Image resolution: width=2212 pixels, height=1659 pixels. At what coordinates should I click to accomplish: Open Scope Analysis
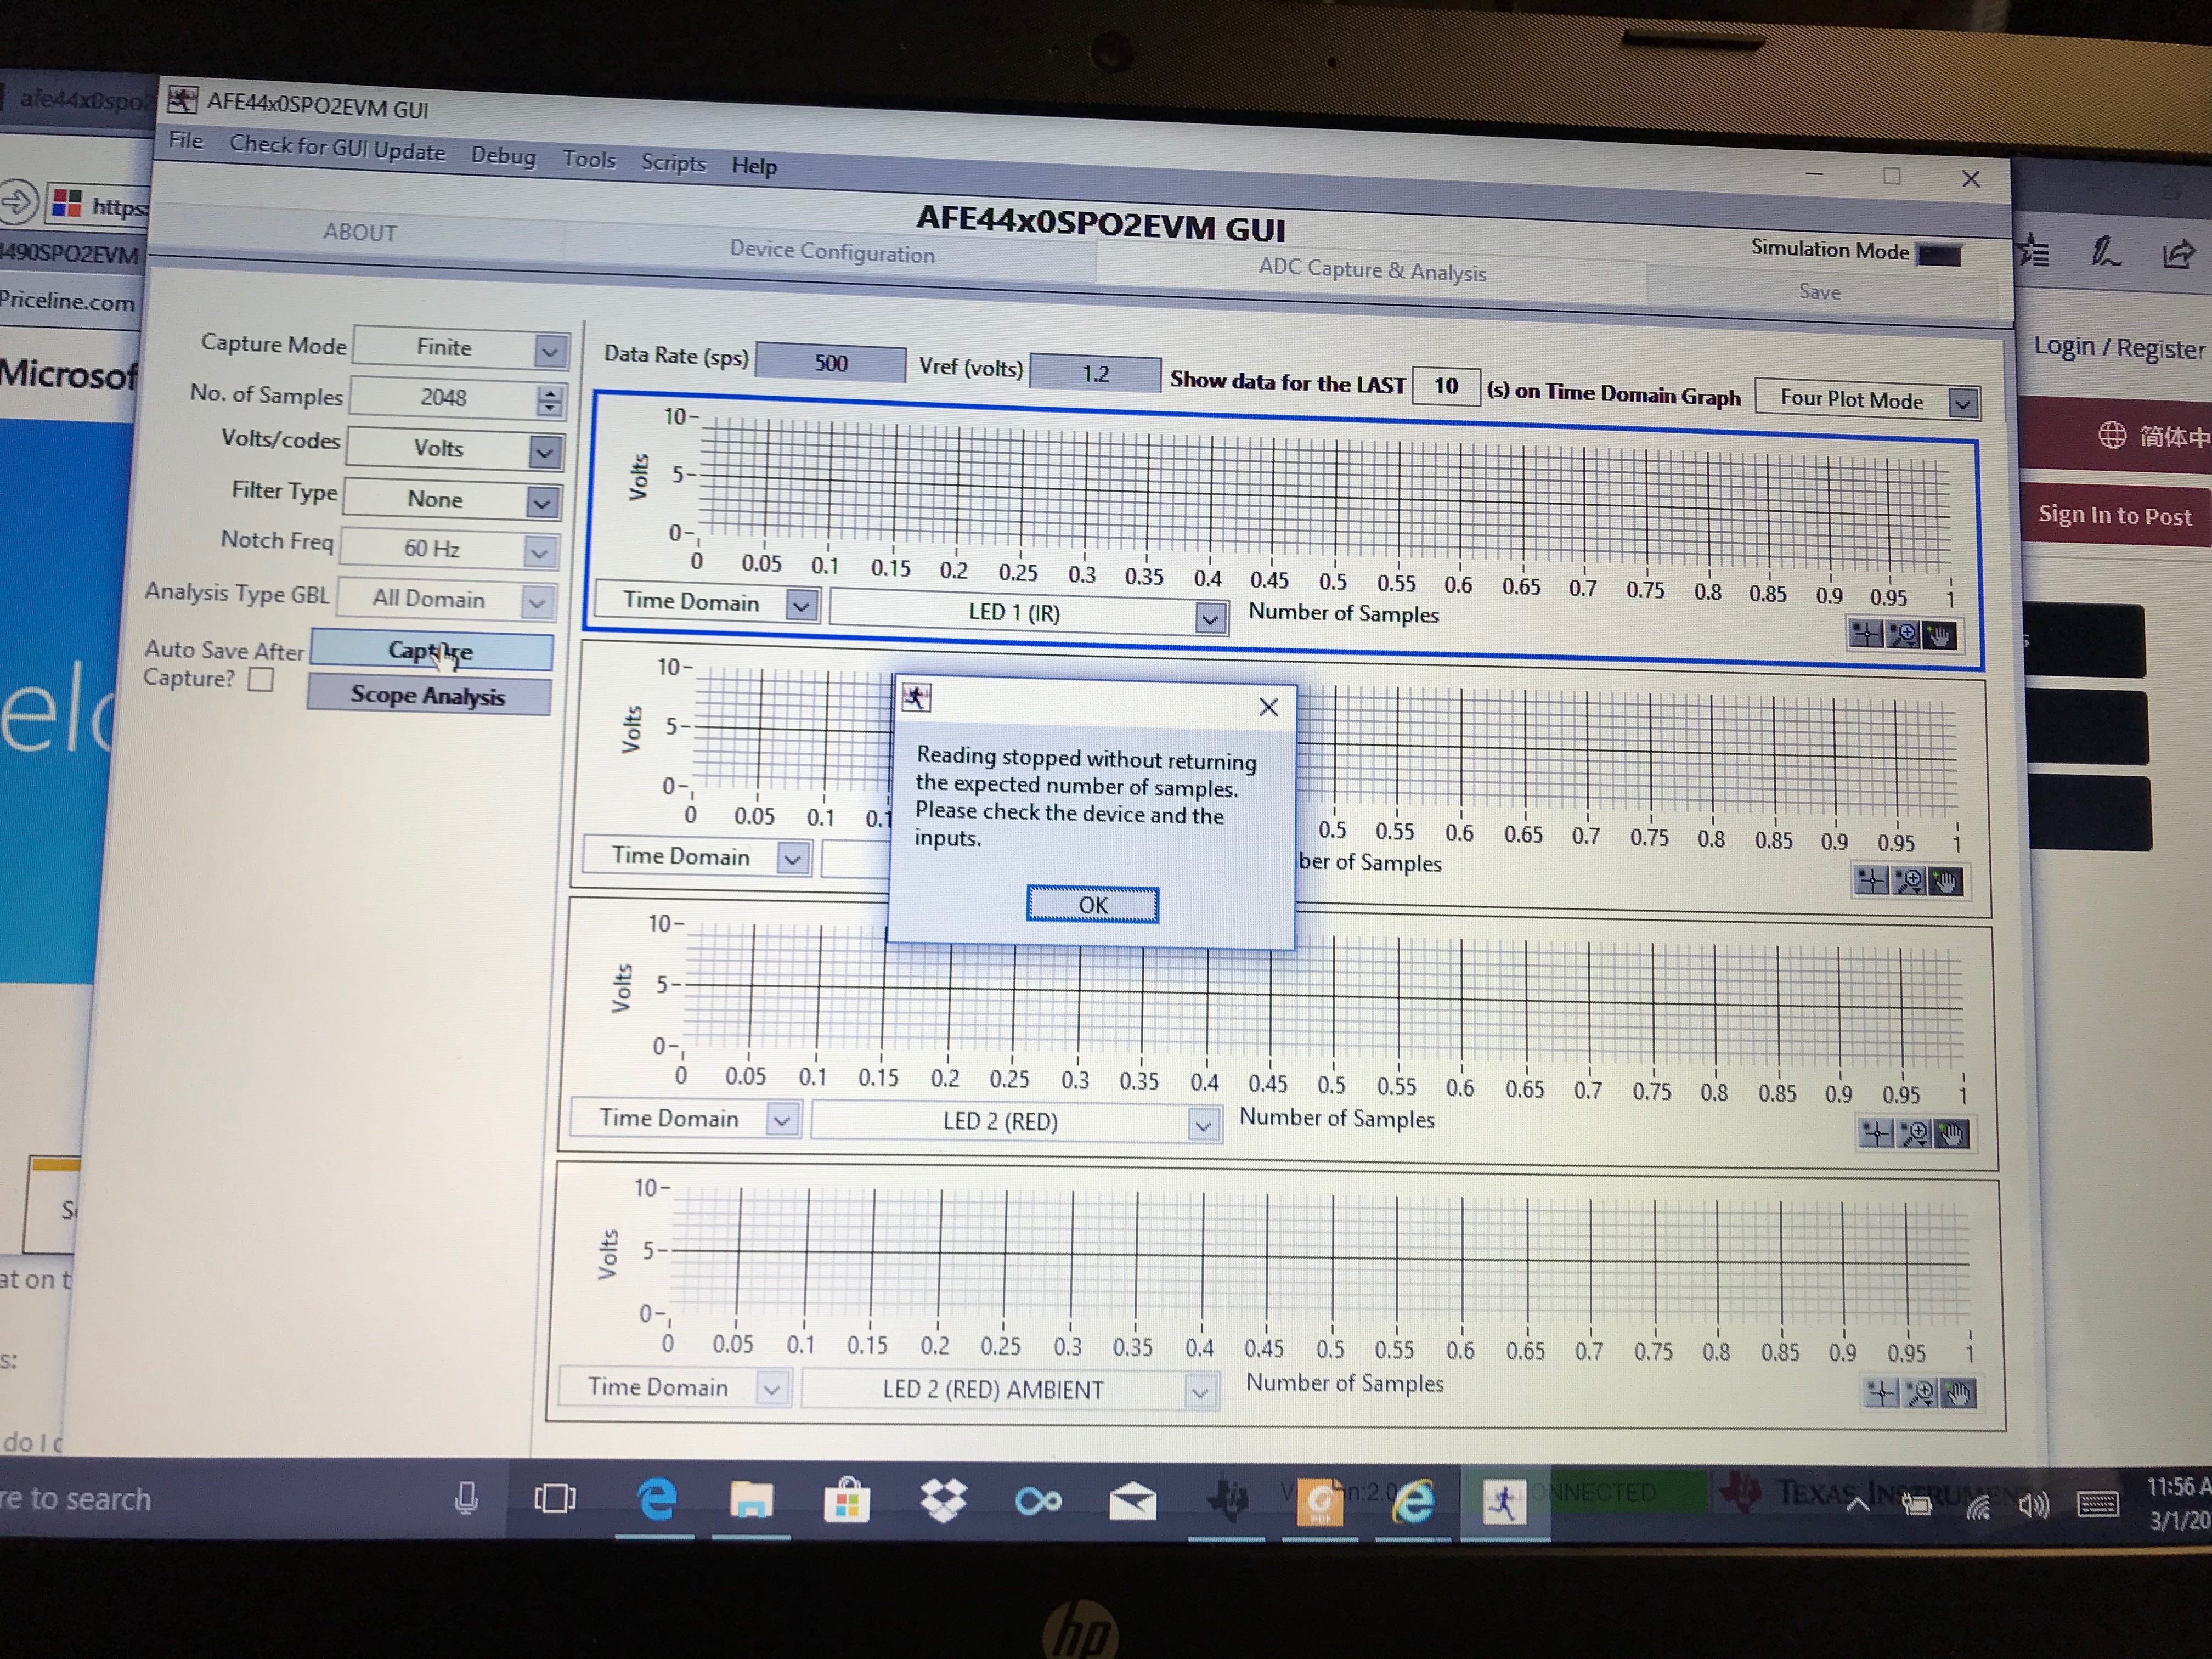(428, 695)
